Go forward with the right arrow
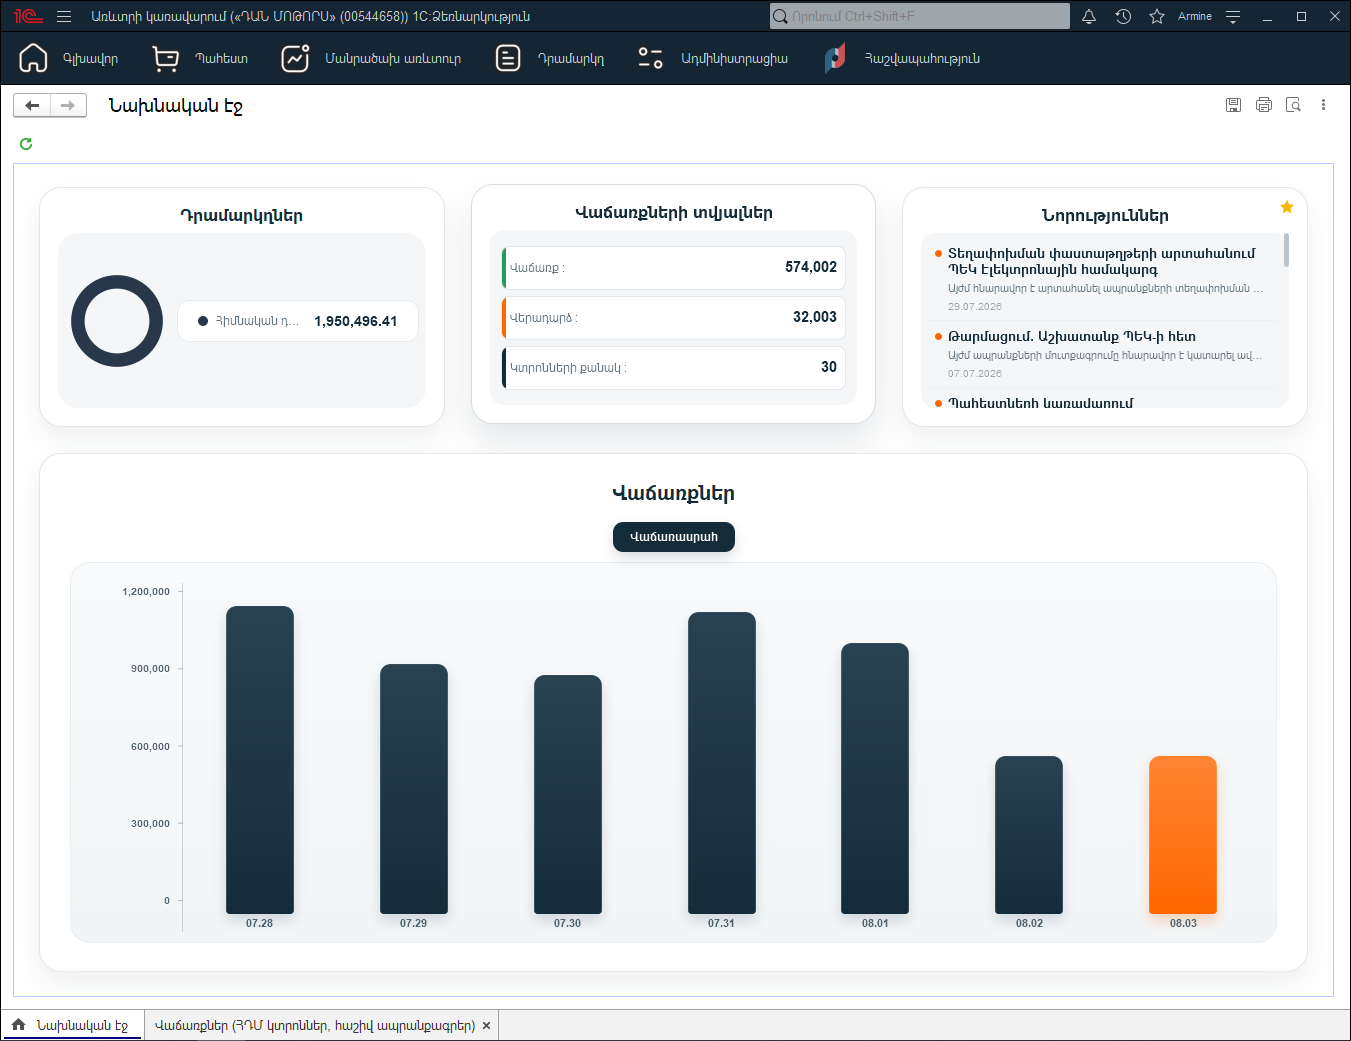Viewport: 1351px width, 1041px height. [x=68, y=105]
